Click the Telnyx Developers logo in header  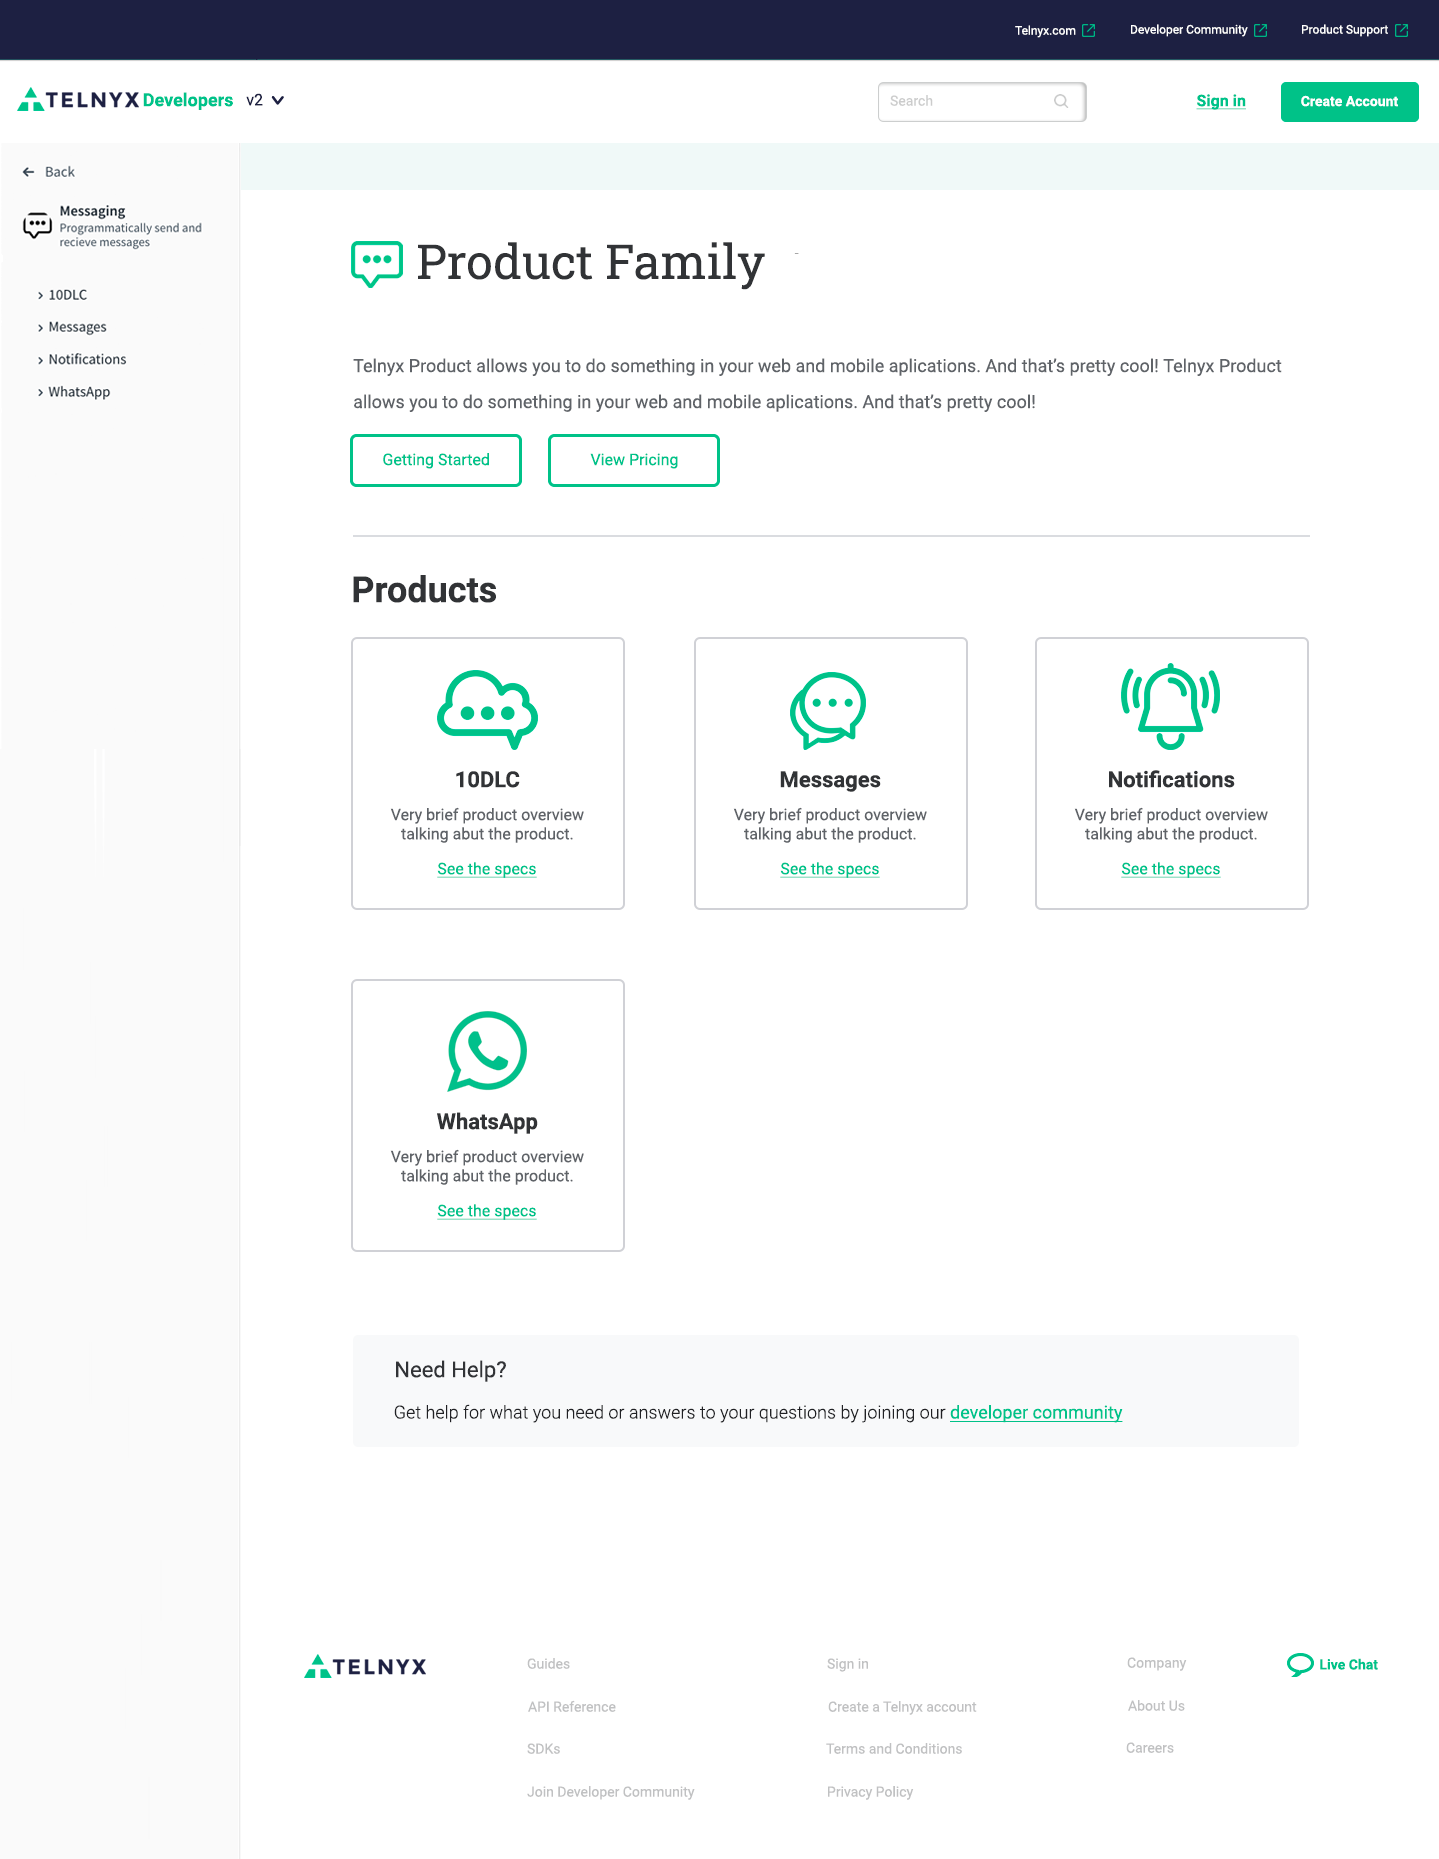[x=125, y=100]
